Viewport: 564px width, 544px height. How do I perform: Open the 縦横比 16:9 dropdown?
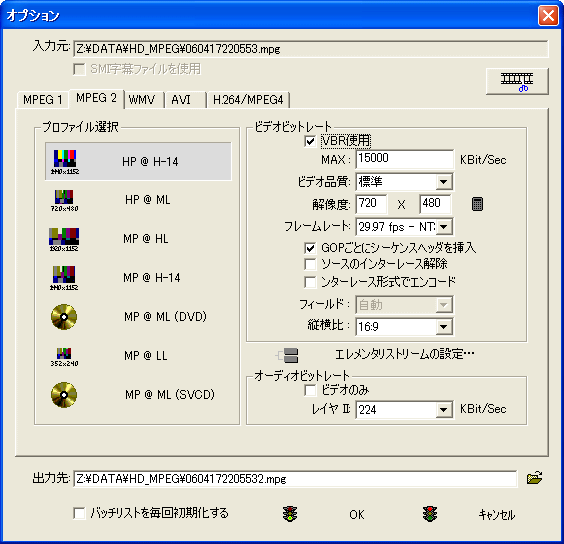click(x=444, y=327)
